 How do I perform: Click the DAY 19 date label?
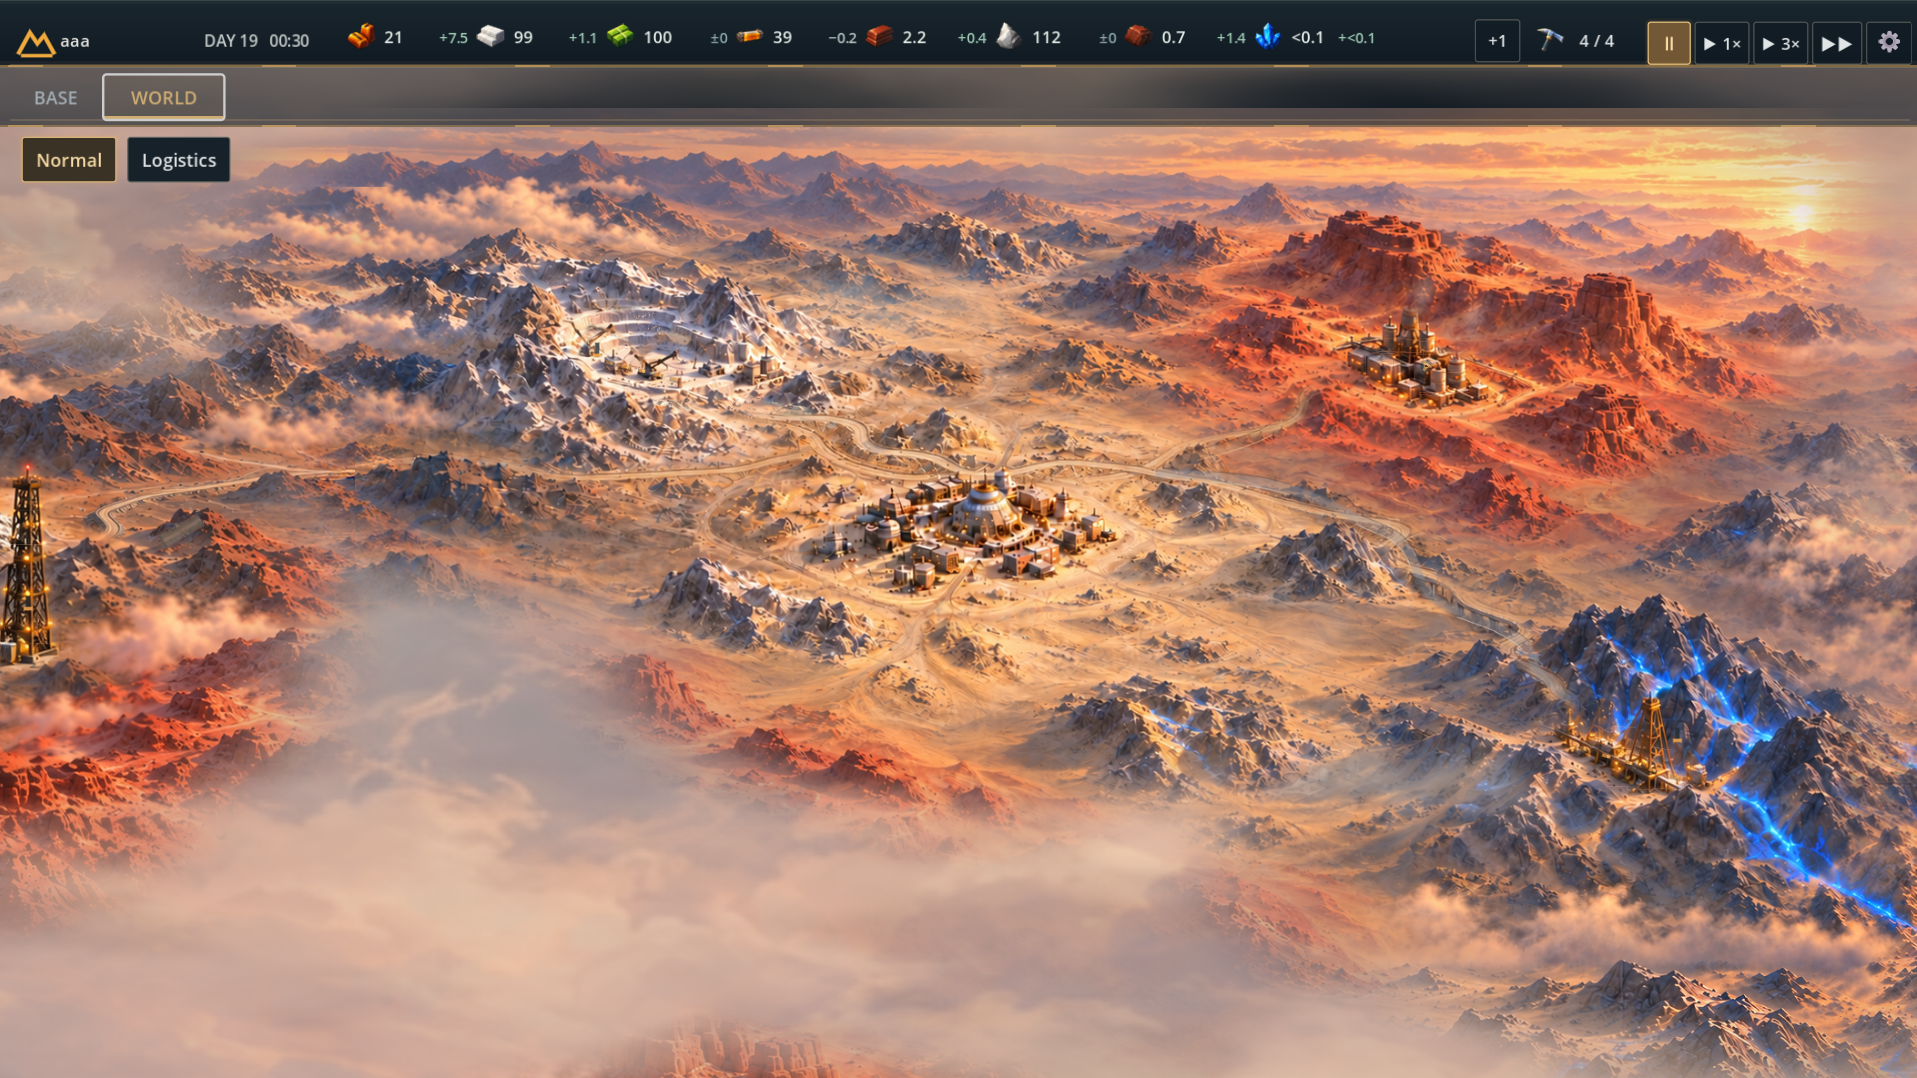coord(231,41)
